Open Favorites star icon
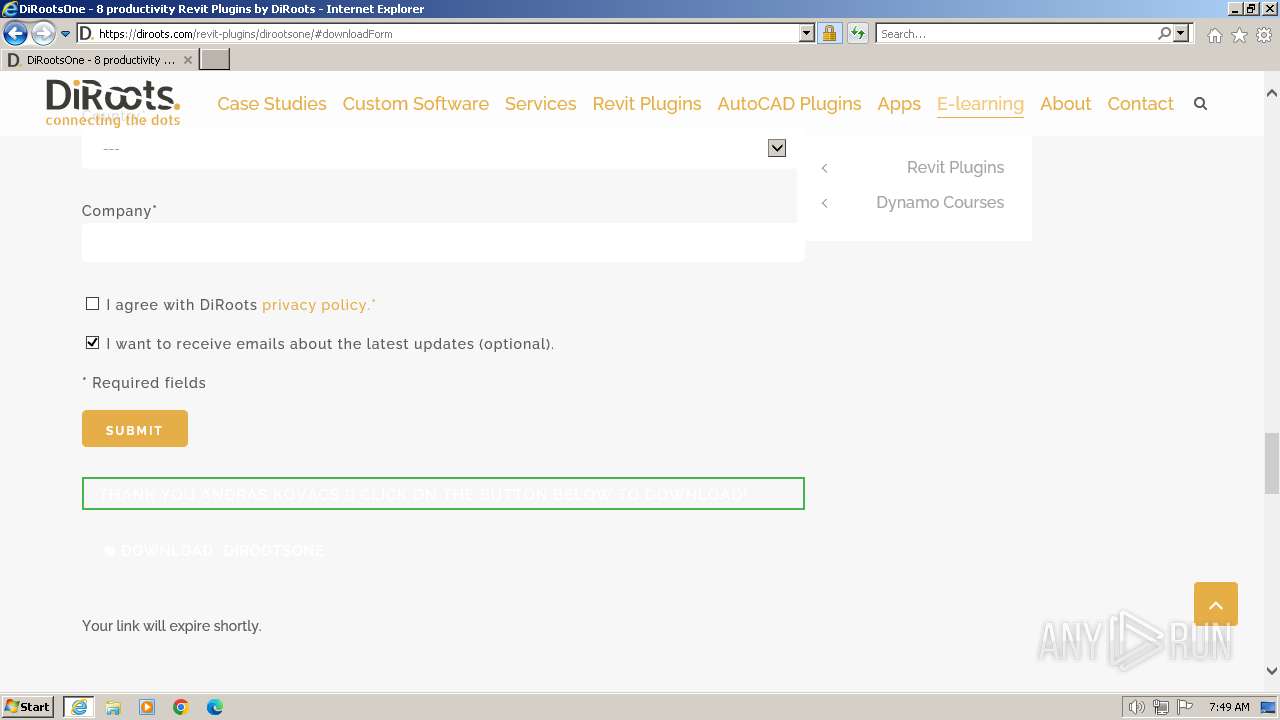 coord(1239,35)
